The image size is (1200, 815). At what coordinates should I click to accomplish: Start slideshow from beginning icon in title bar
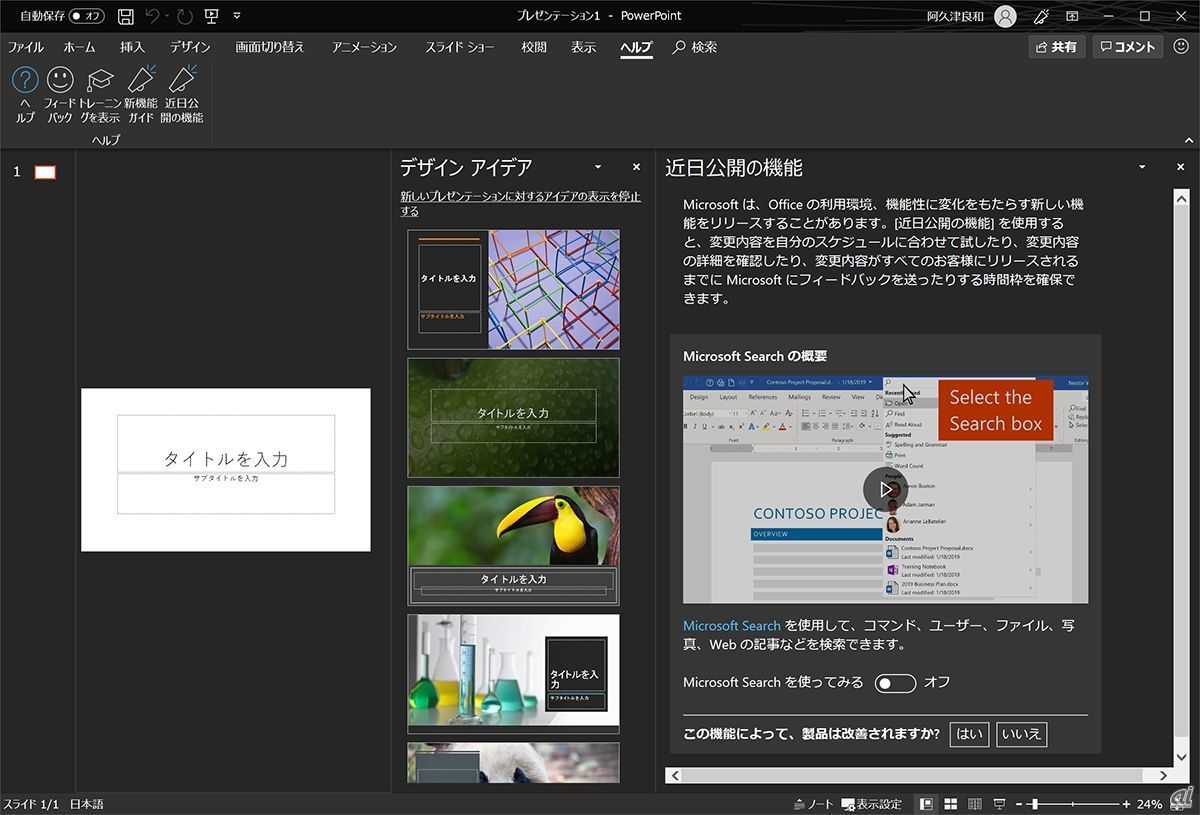[211, 16]
